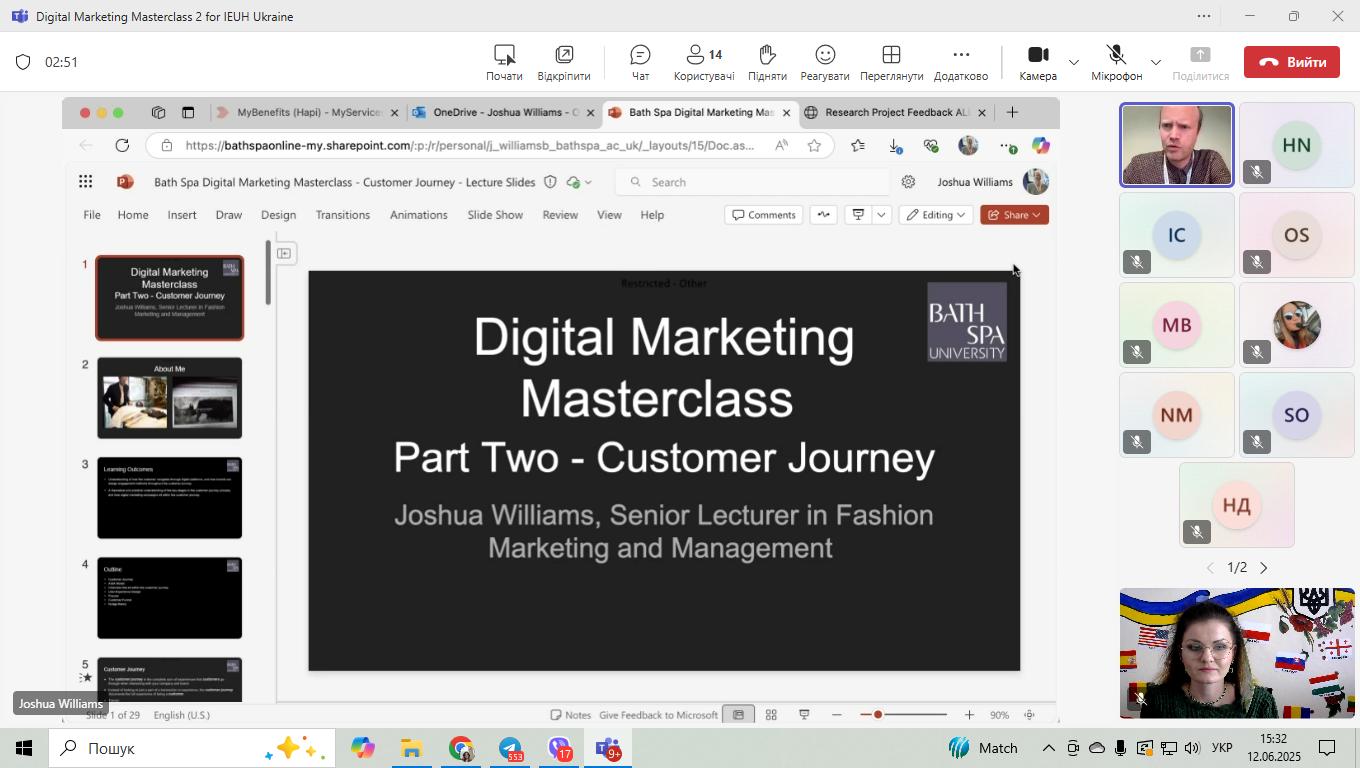The height and width of the screenshot is (768, 1360).
Task: Open Telegram from the Windows taskbar
Action: pyautogui.click(x=510, y=748)
